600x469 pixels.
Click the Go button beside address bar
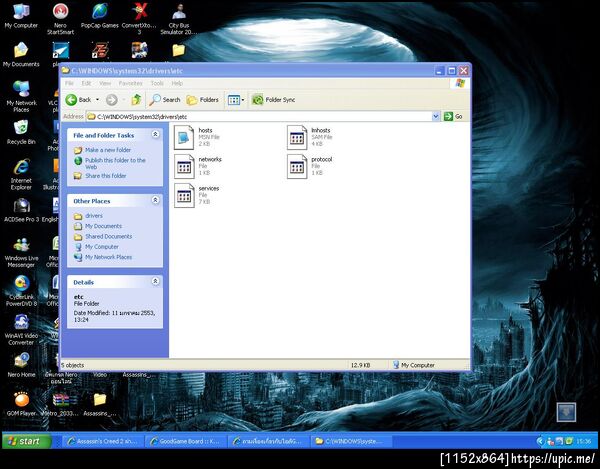(x=453, y=116)
